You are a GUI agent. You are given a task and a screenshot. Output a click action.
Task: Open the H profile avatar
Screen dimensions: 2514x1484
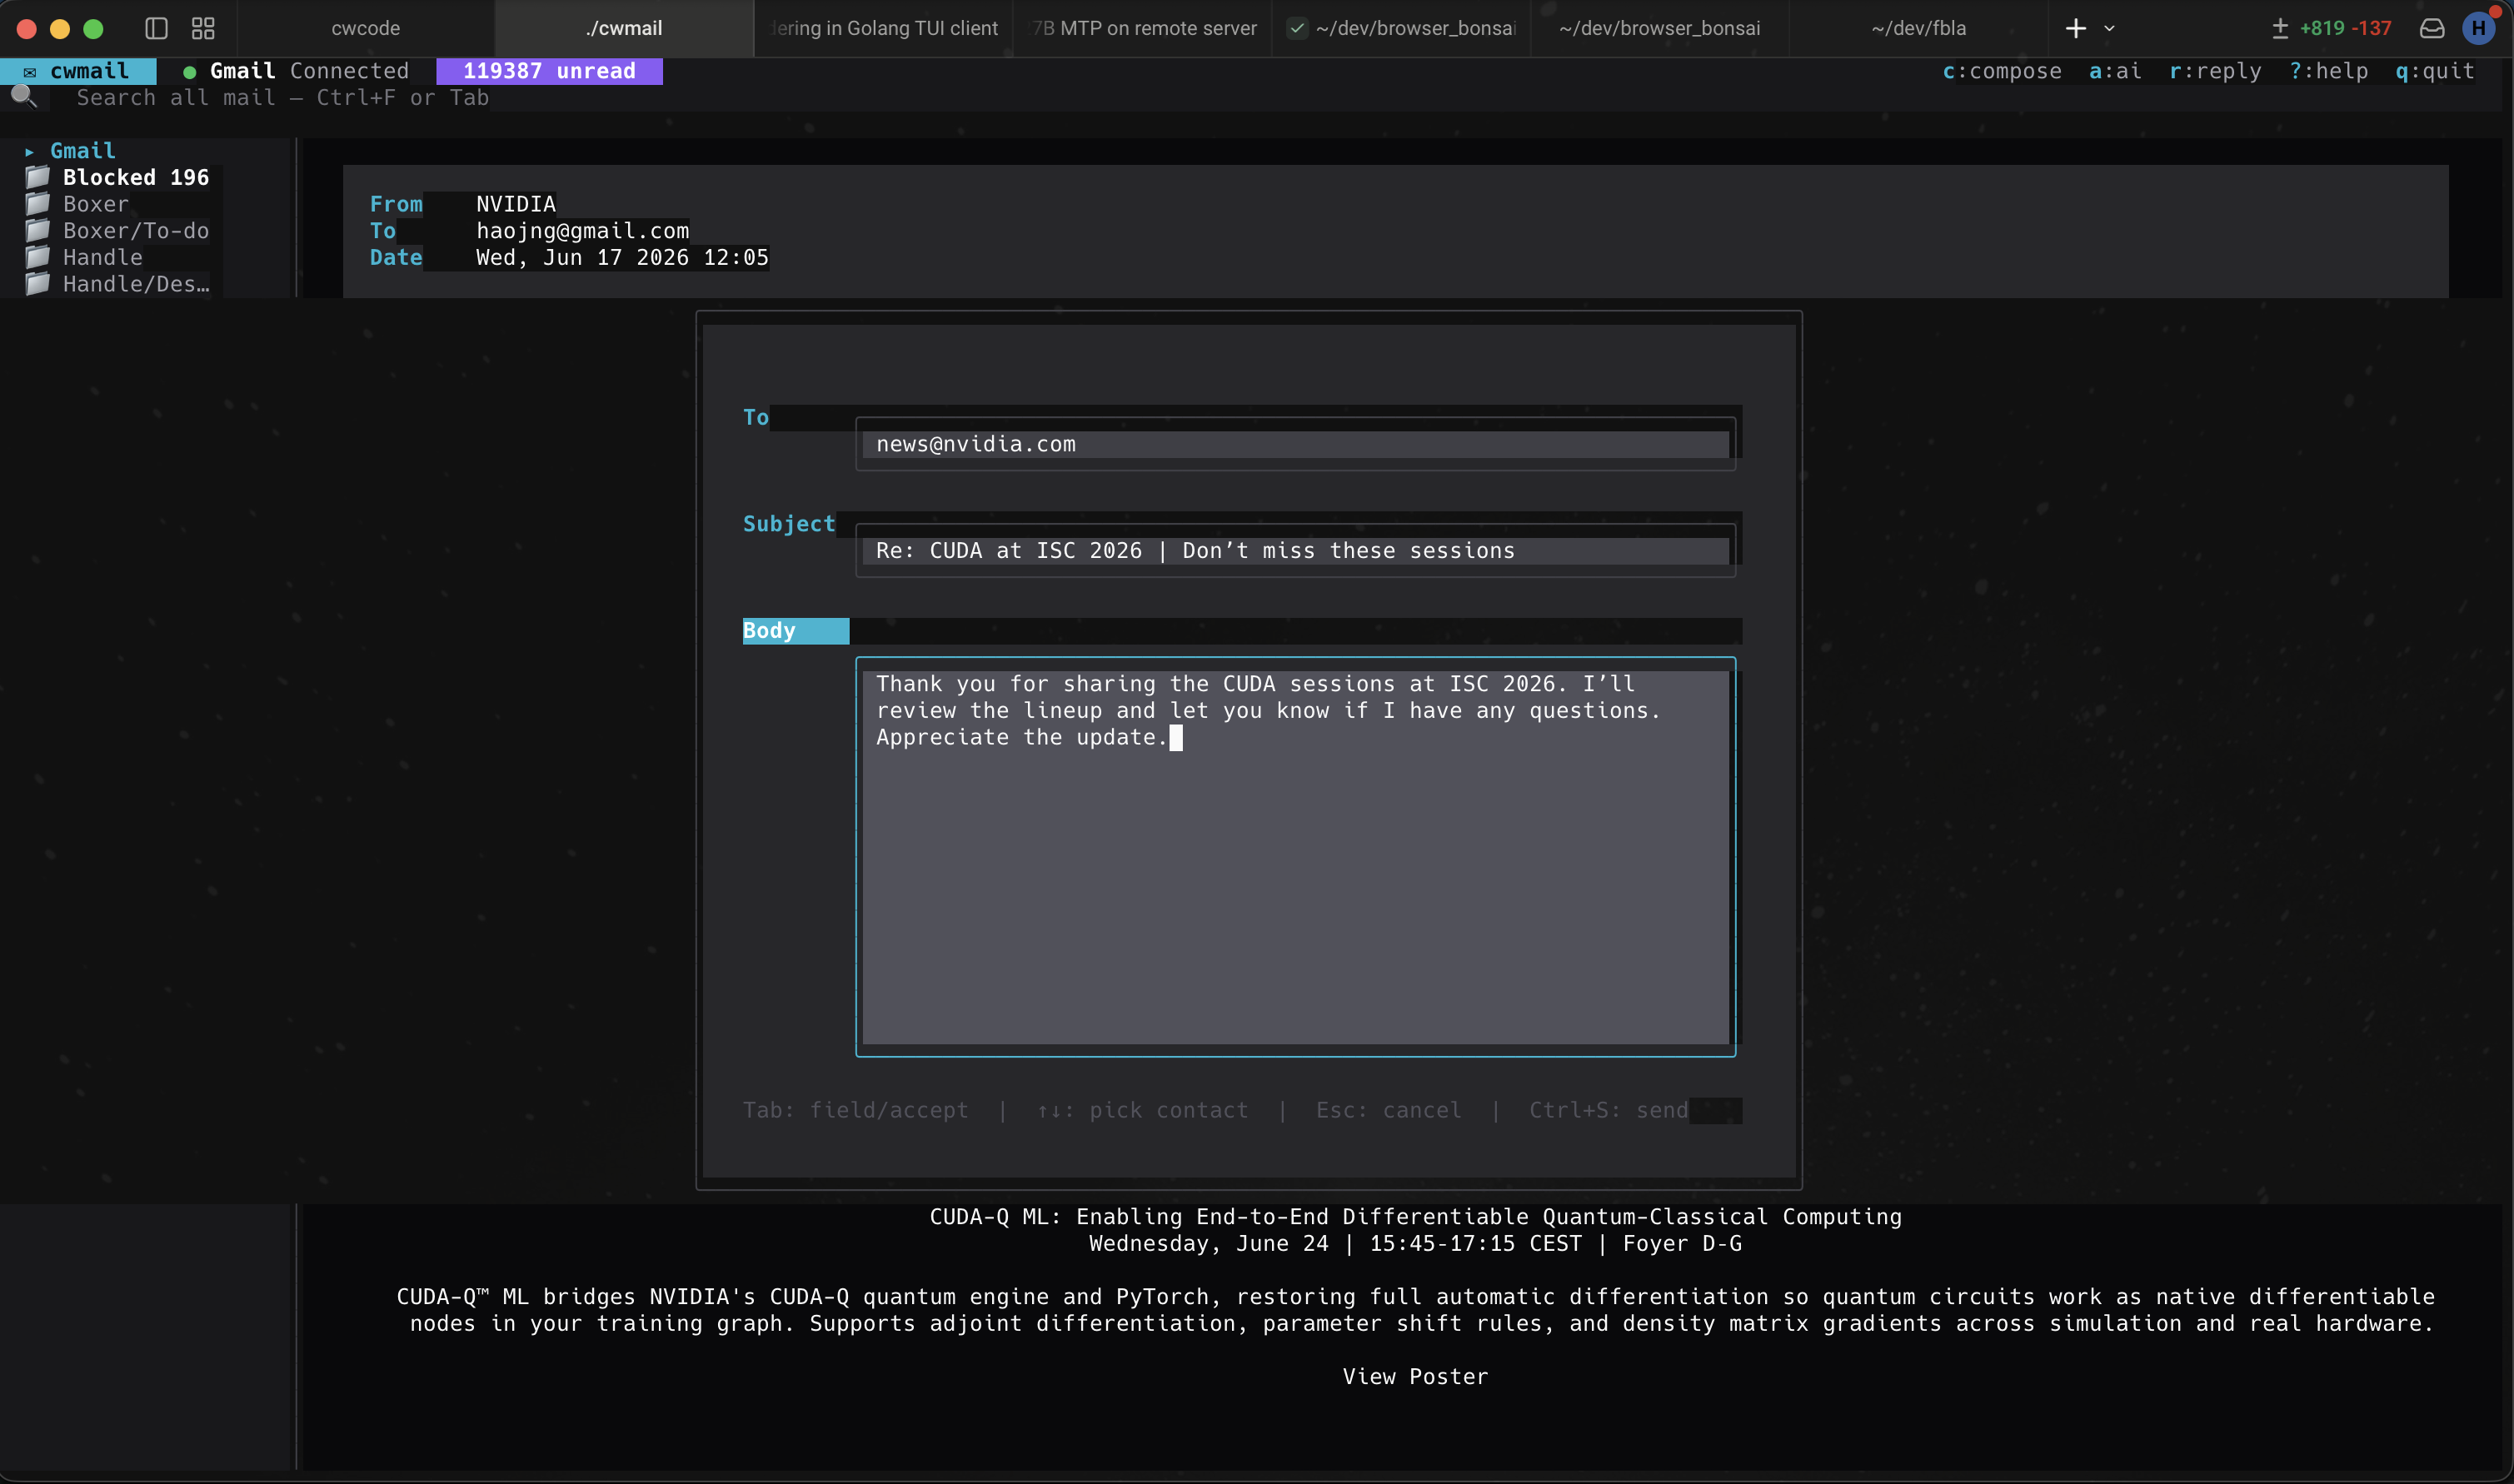(x=2478, y=28)
